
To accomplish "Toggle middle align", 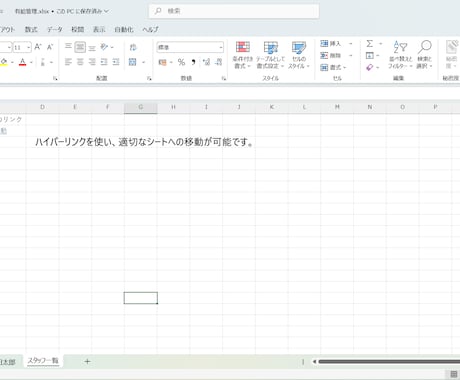I will pos(80,47).
